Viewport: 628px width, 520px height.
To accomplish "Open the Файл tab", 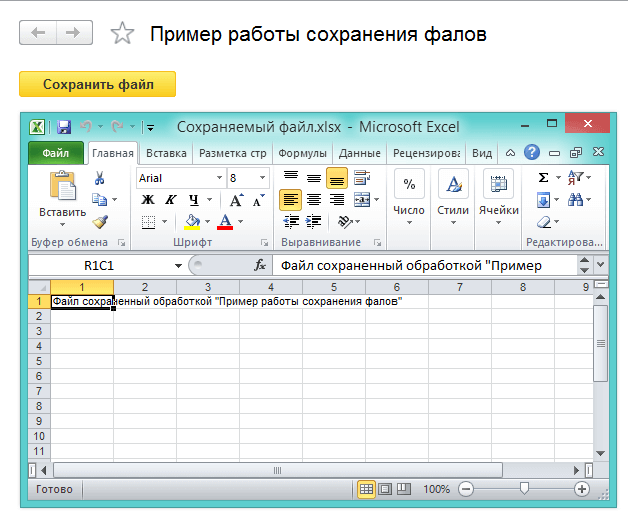I will (56, 153).
